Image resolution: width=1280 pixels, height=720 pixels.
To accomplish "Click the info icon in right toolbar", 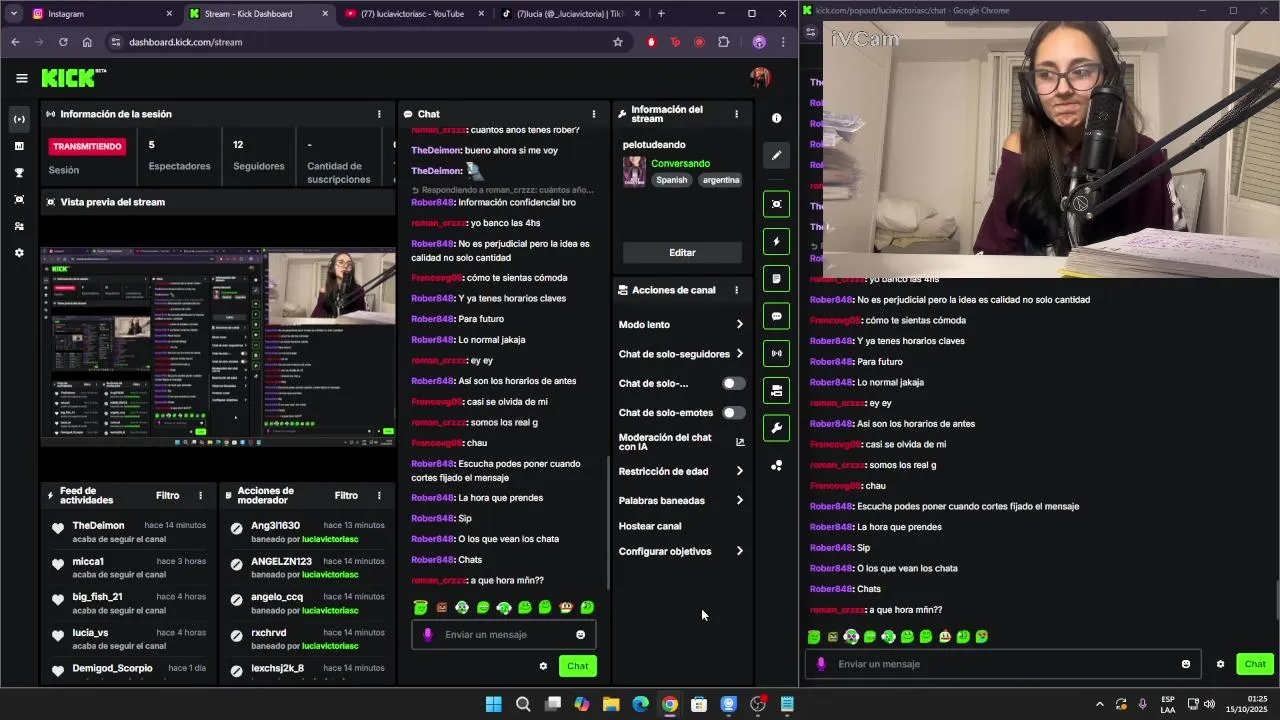I will click(x=777, y=118).
